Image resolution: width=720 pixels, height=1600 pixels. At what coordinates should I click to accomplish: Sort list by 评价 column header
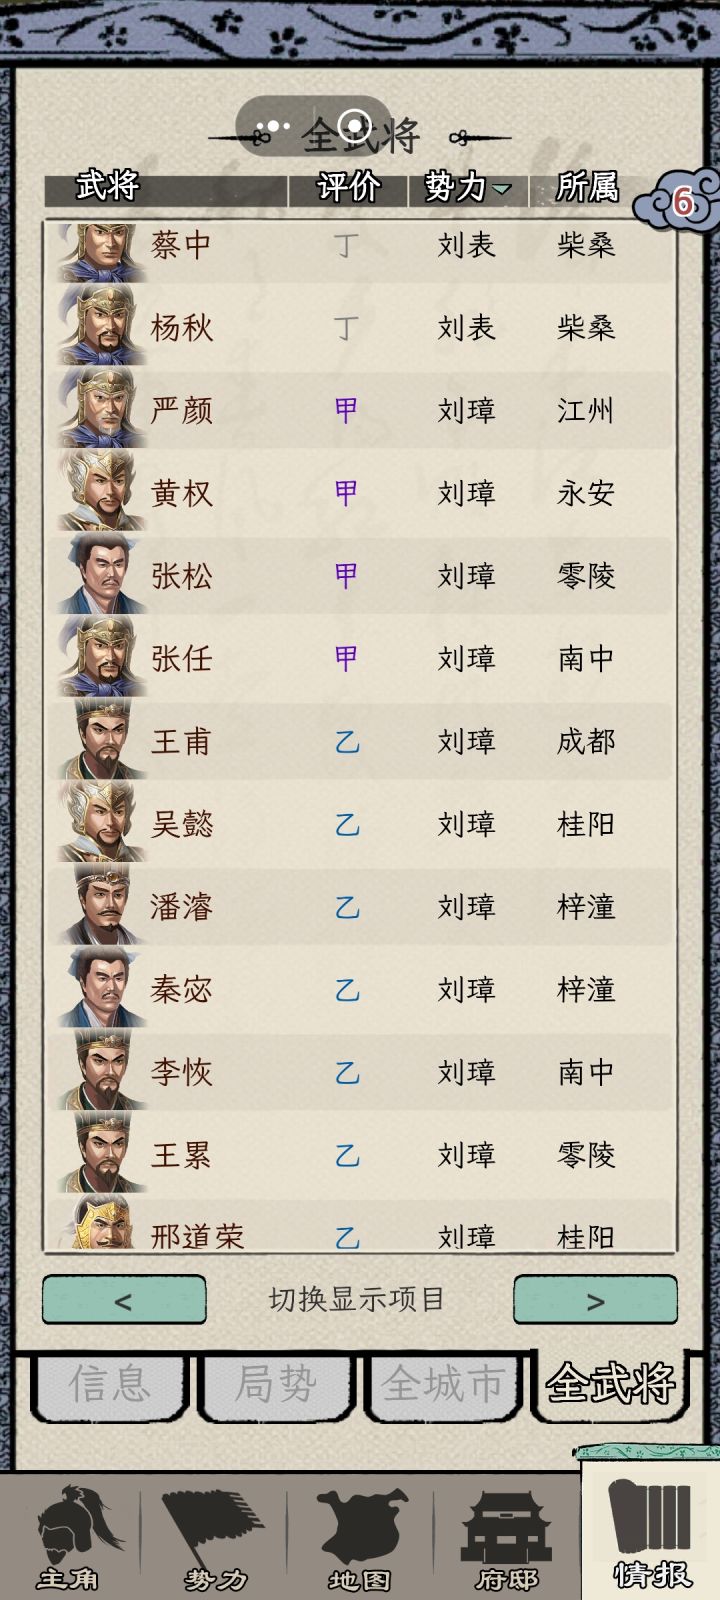click(348, 187)
